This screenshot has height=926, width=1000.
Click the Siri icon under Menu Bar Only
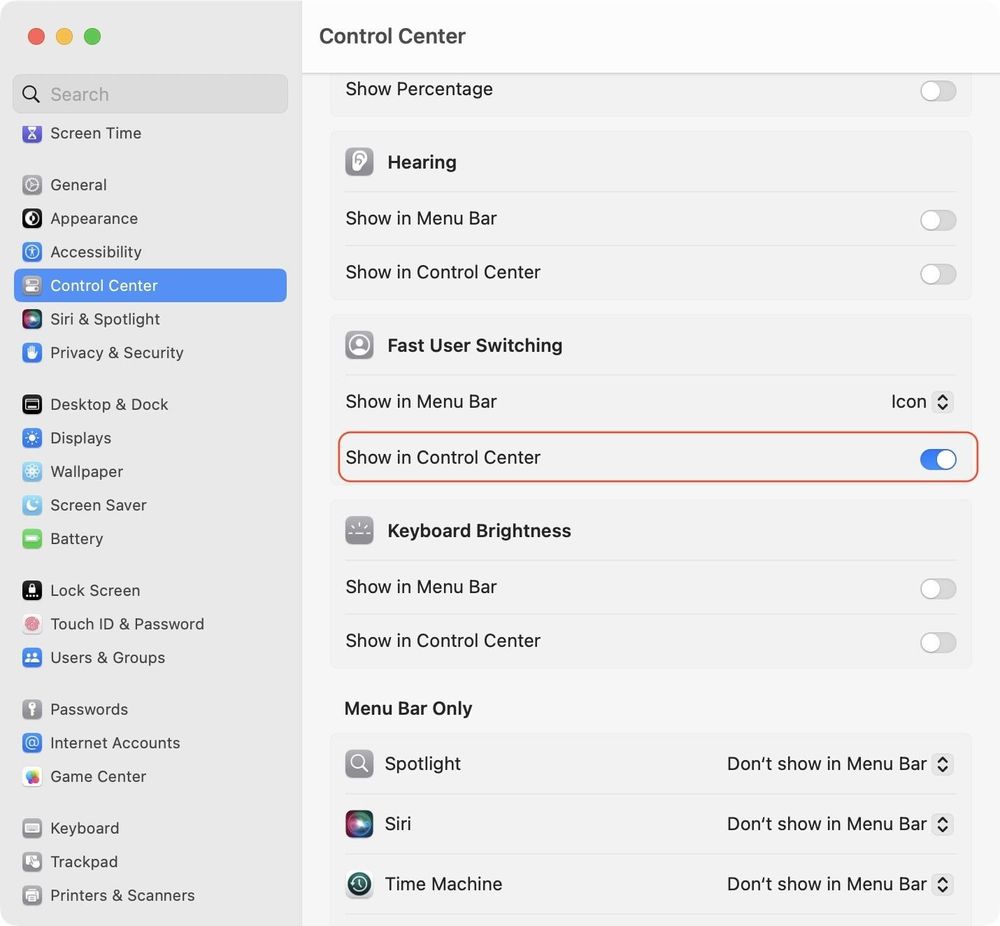click(359, 823)
